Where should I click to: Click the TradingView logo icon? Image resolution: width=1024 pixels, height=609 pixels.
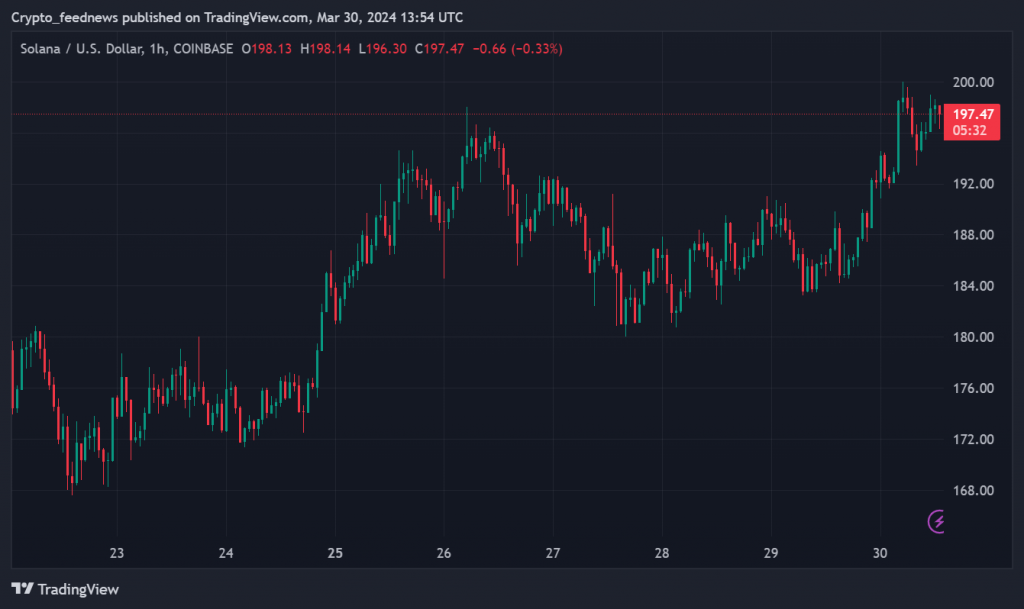coord(22,589)
